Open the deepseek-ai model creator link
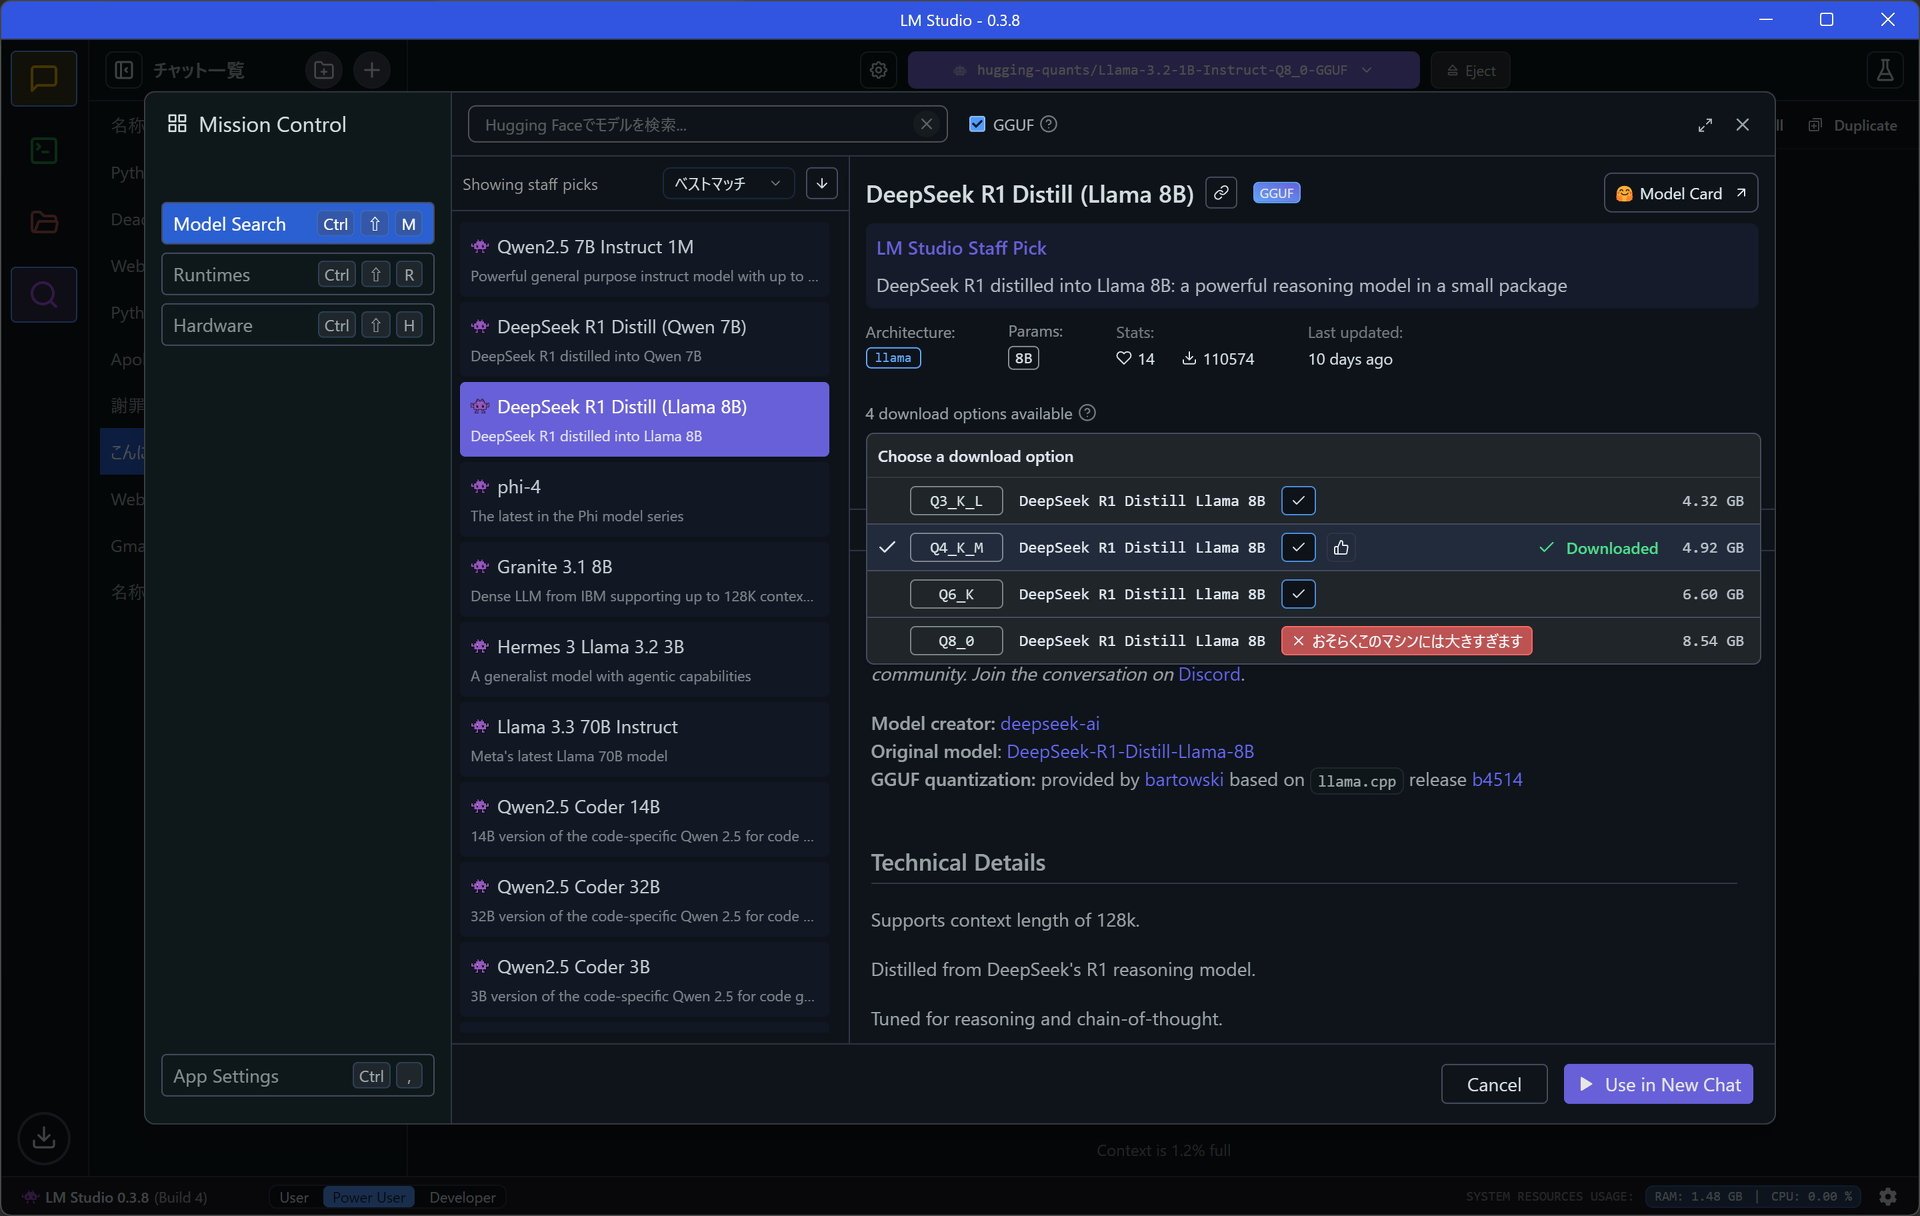 click(x=1049, y=723)
